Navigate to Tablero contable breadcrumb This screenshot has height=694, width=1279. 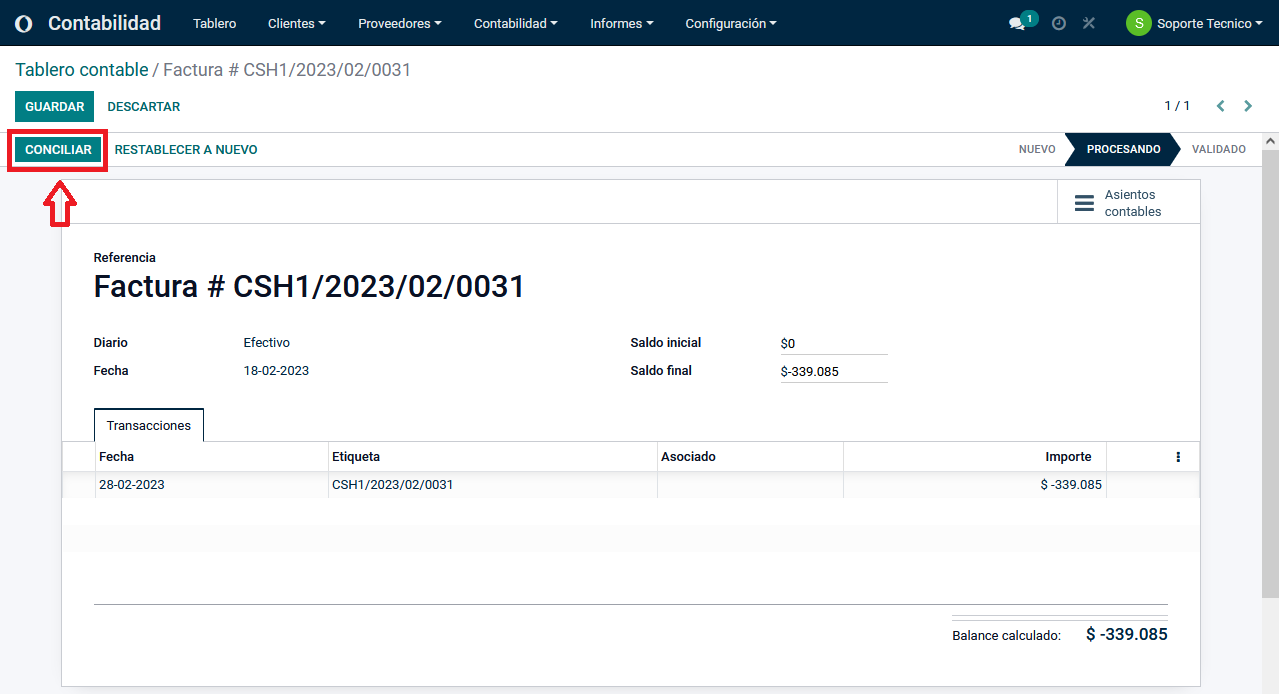(x=81, y=70)
